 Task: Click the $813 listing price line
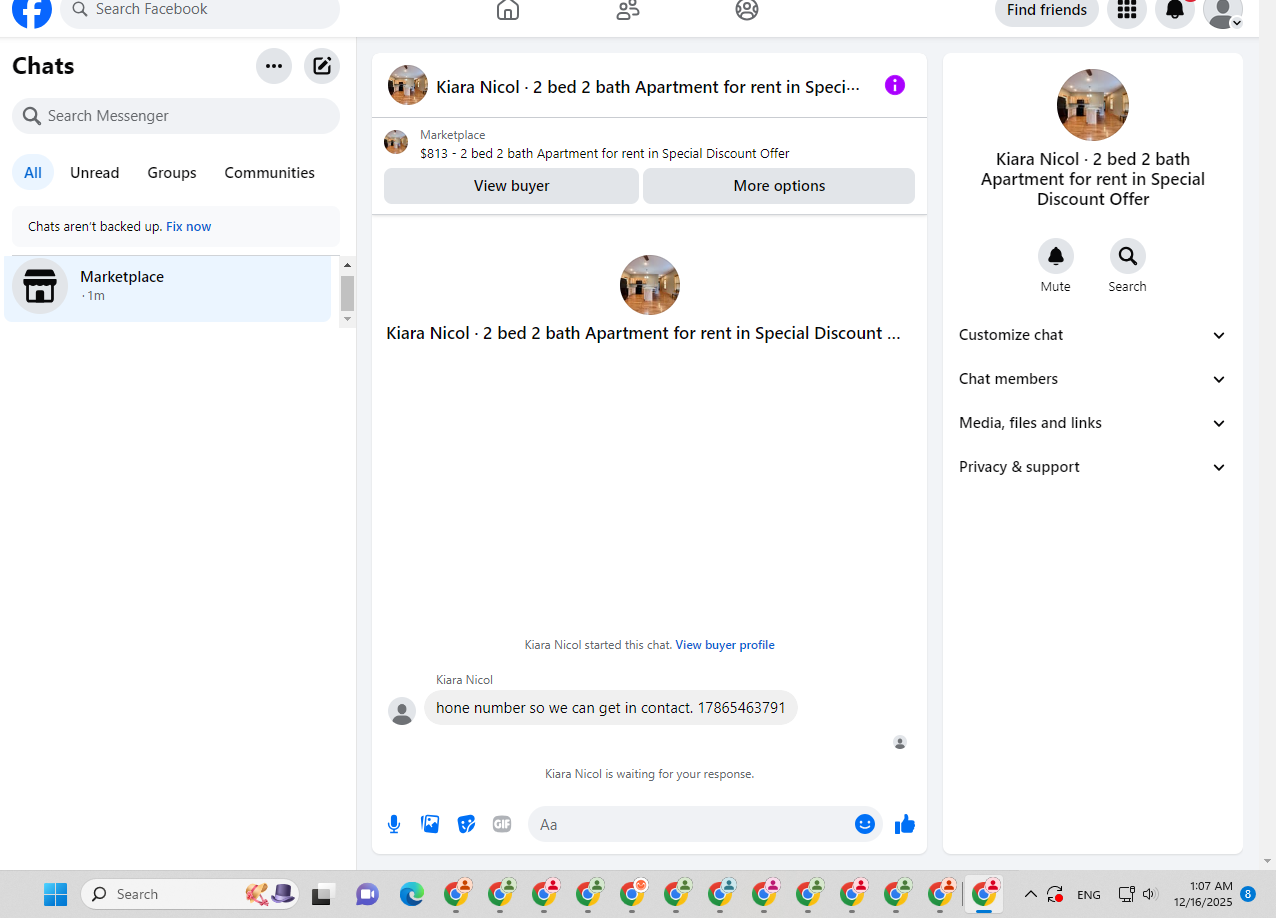(x=605, y=154)
